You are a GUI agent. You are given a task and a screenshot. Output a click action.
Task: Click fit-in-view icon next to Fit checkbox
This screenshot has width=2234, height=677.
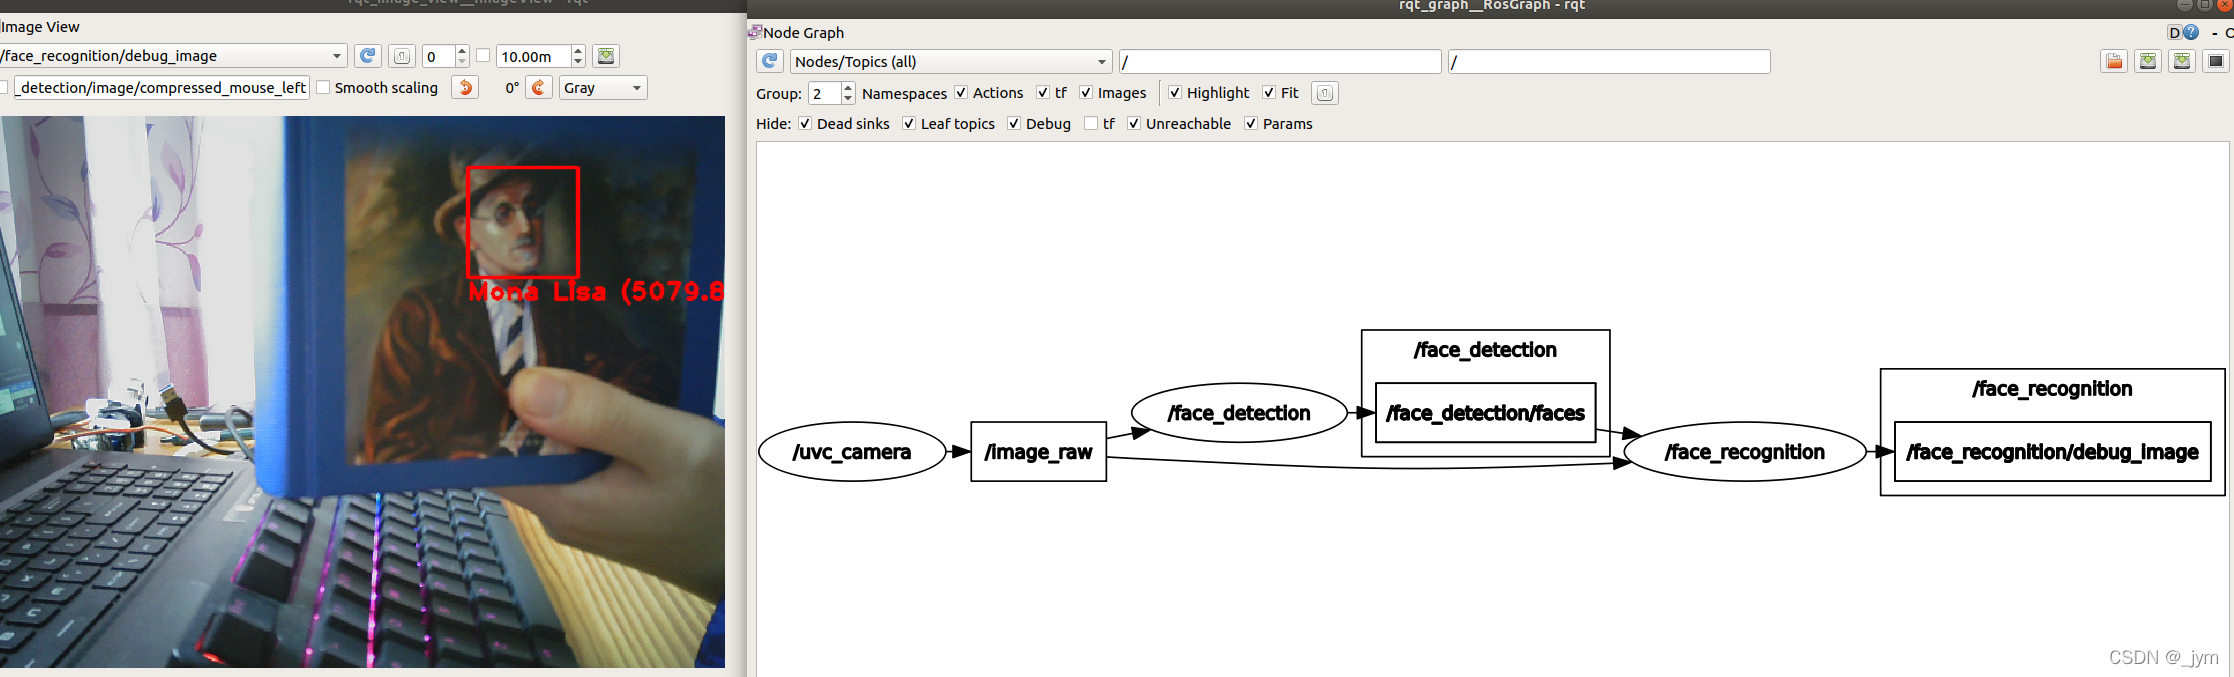point(1325,93)
